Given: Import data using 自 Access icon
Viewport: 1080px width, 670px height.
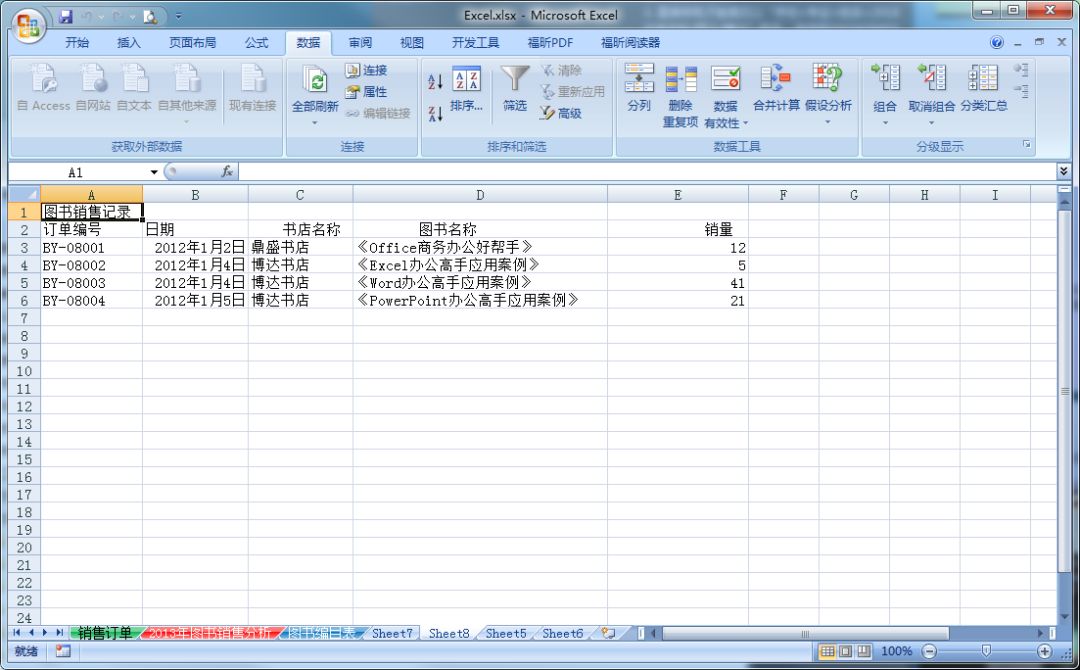Looking at the screenshot, I should pos(43,87).
